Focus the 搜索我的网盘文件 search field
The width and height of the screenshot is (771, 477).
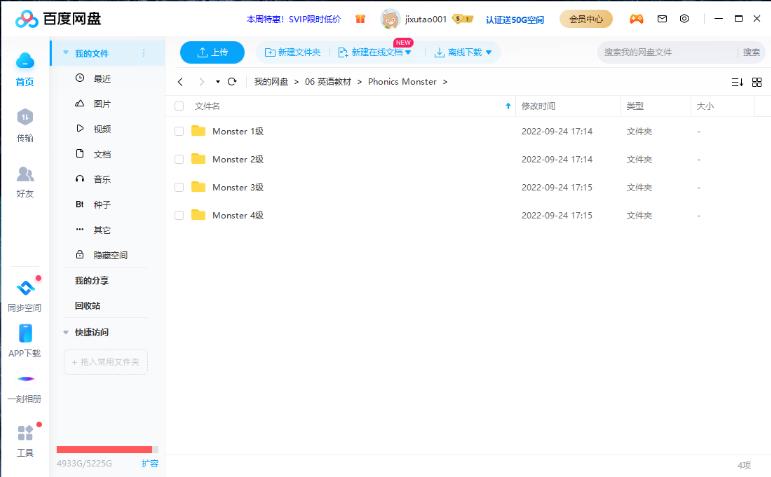(668, 52)
